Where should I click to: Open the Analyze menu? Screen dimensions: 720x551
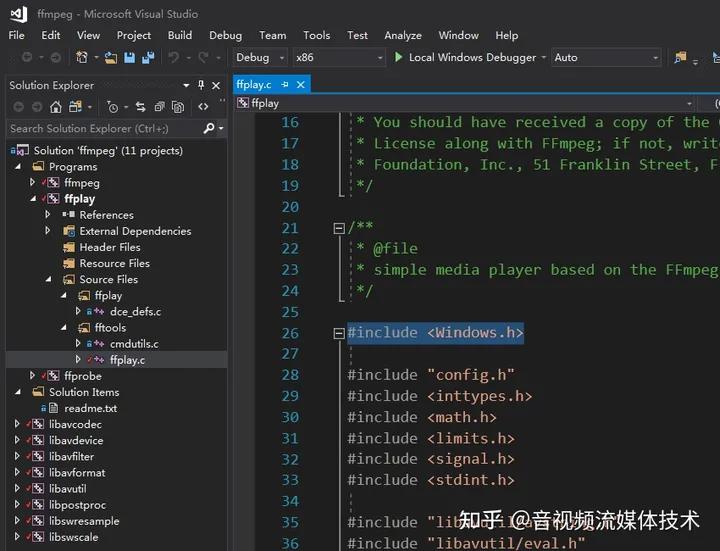point(403,35)
